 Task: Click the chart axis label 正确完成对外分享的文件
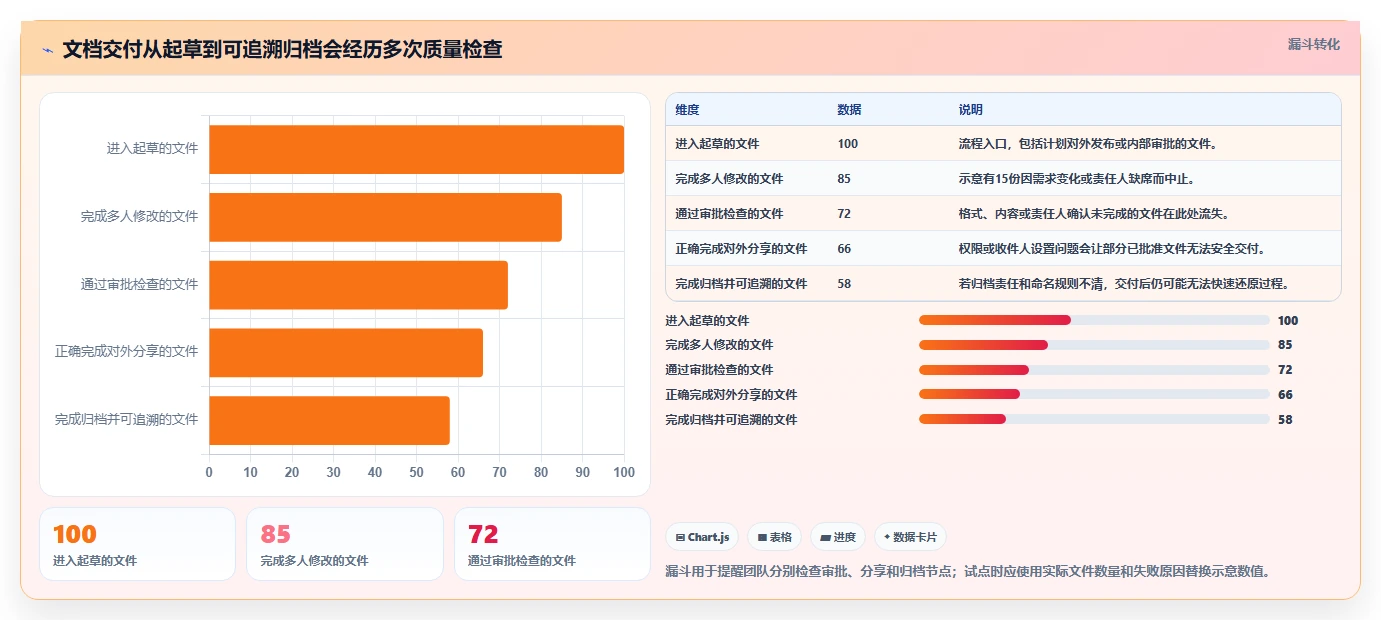tap(127, 352)
